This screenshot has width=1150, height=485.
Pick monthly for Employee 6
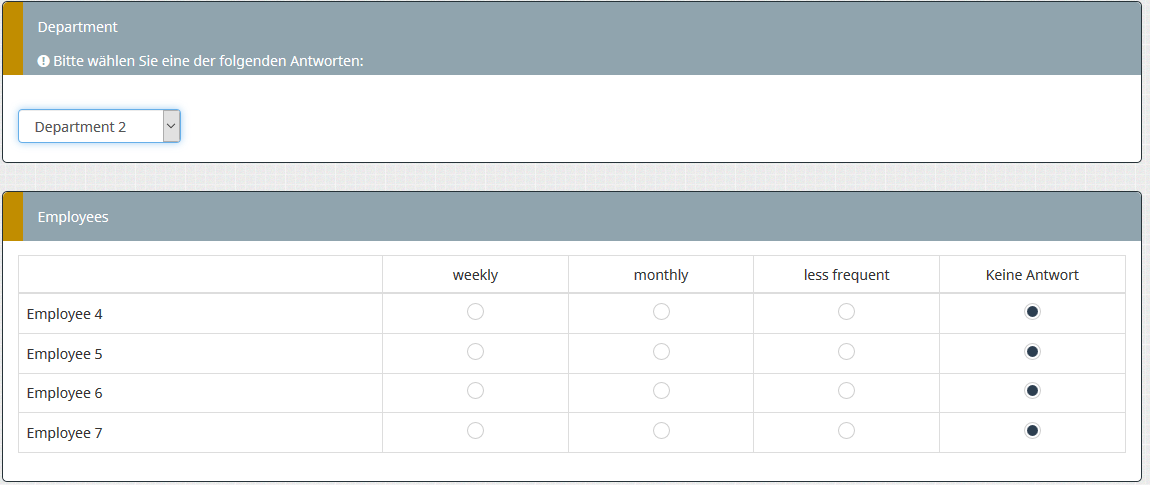tap(661, 391)
